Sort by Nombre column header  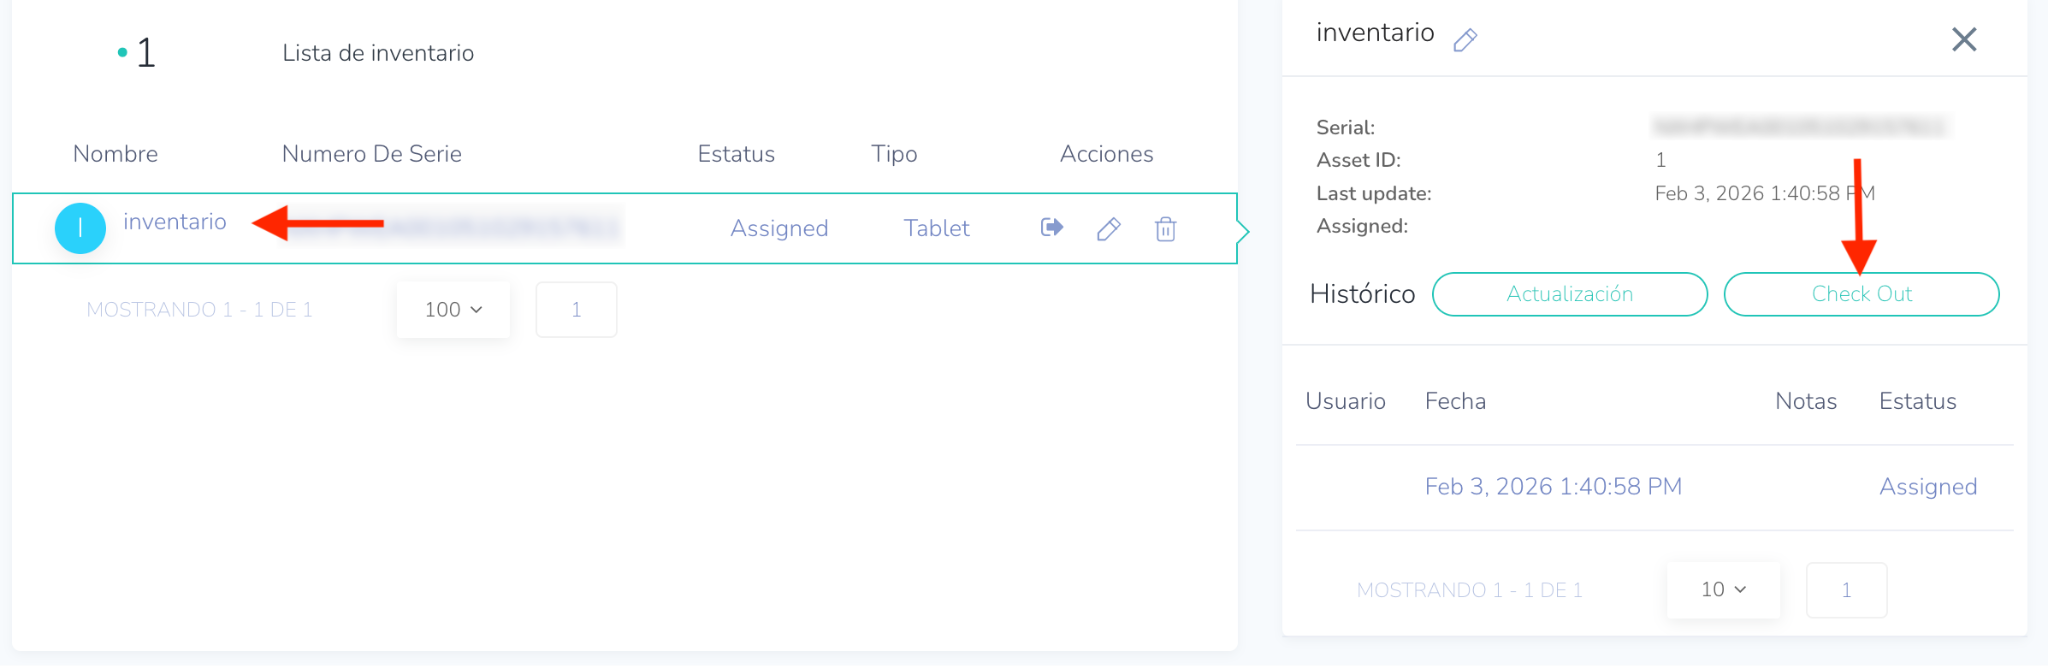pos(115,154)
